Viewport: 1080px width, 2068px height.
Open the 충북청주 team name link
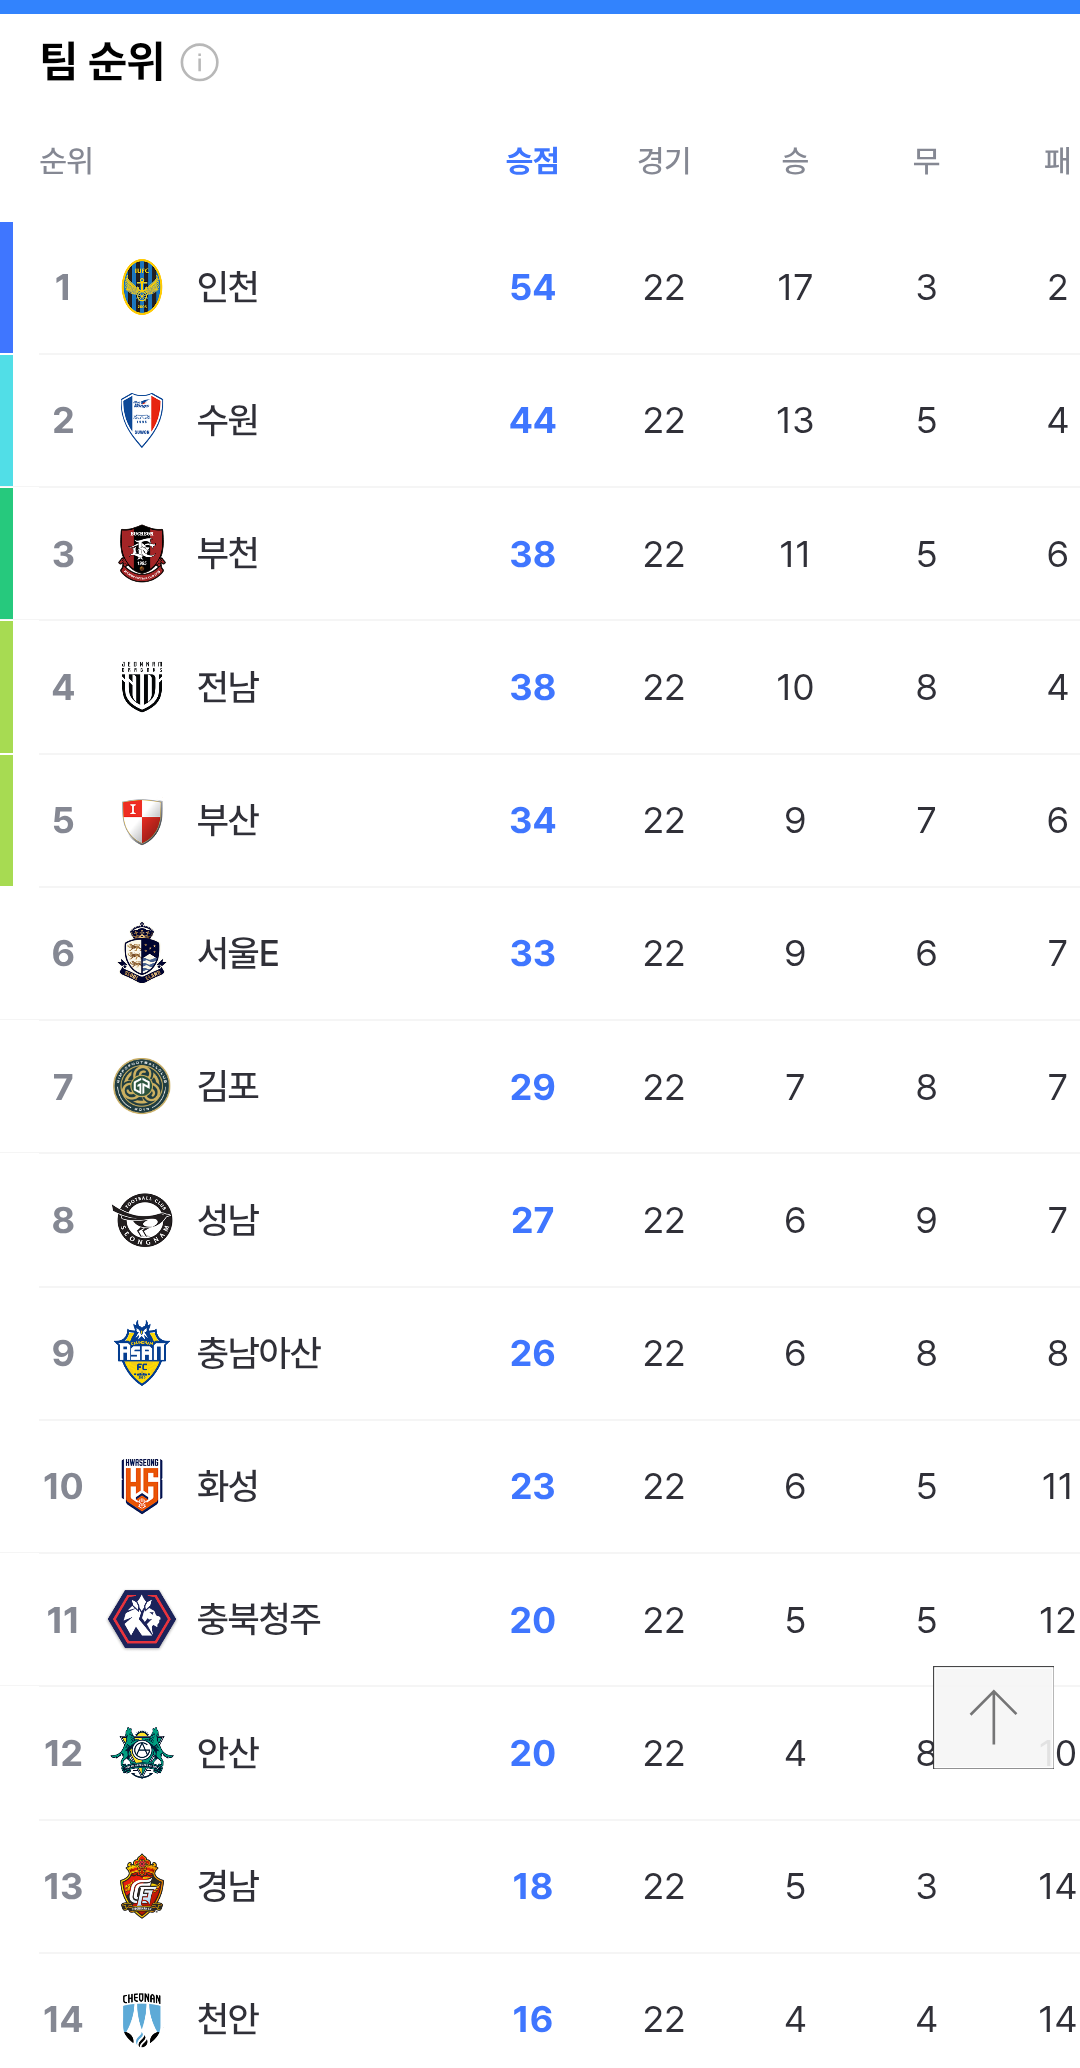click(x=259, y=1619)
